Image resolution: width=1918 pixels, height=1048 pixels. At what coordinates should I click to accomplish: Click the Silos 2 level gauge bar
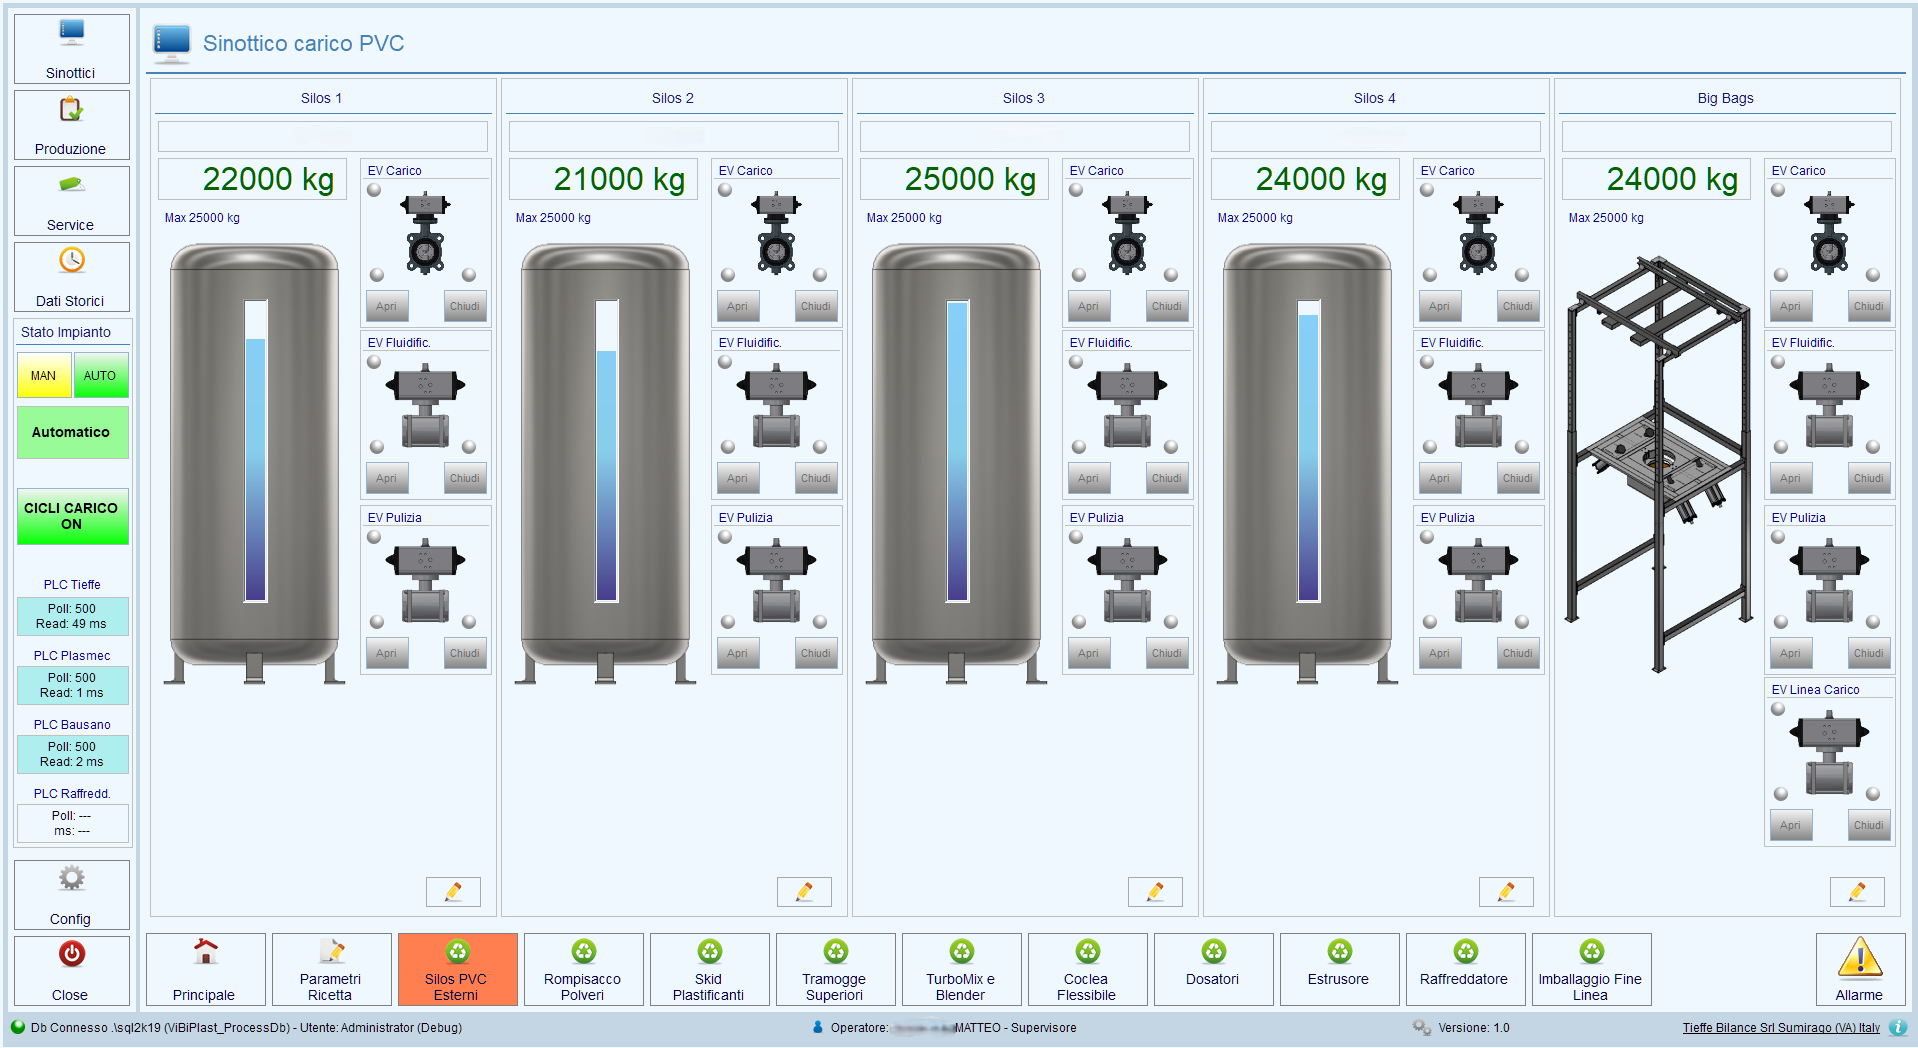606,451
